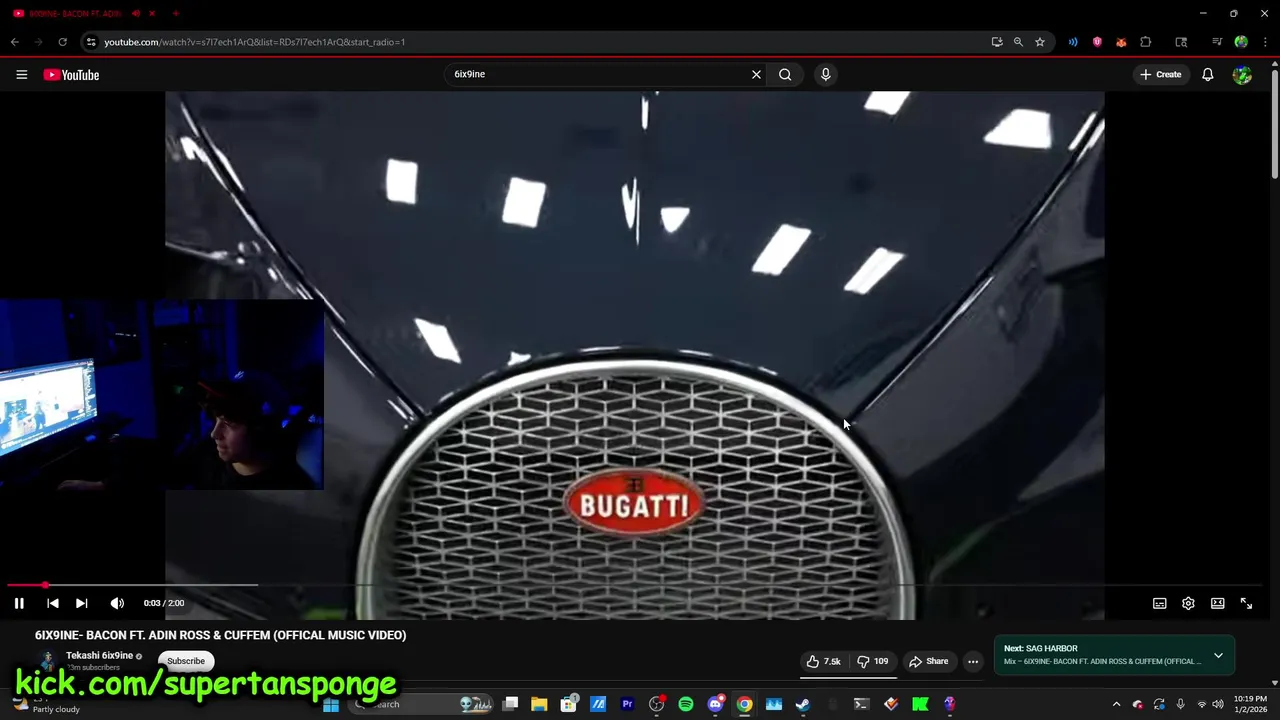
Task: Open the Chrome three-dot menu
Action: (1266, 42)
